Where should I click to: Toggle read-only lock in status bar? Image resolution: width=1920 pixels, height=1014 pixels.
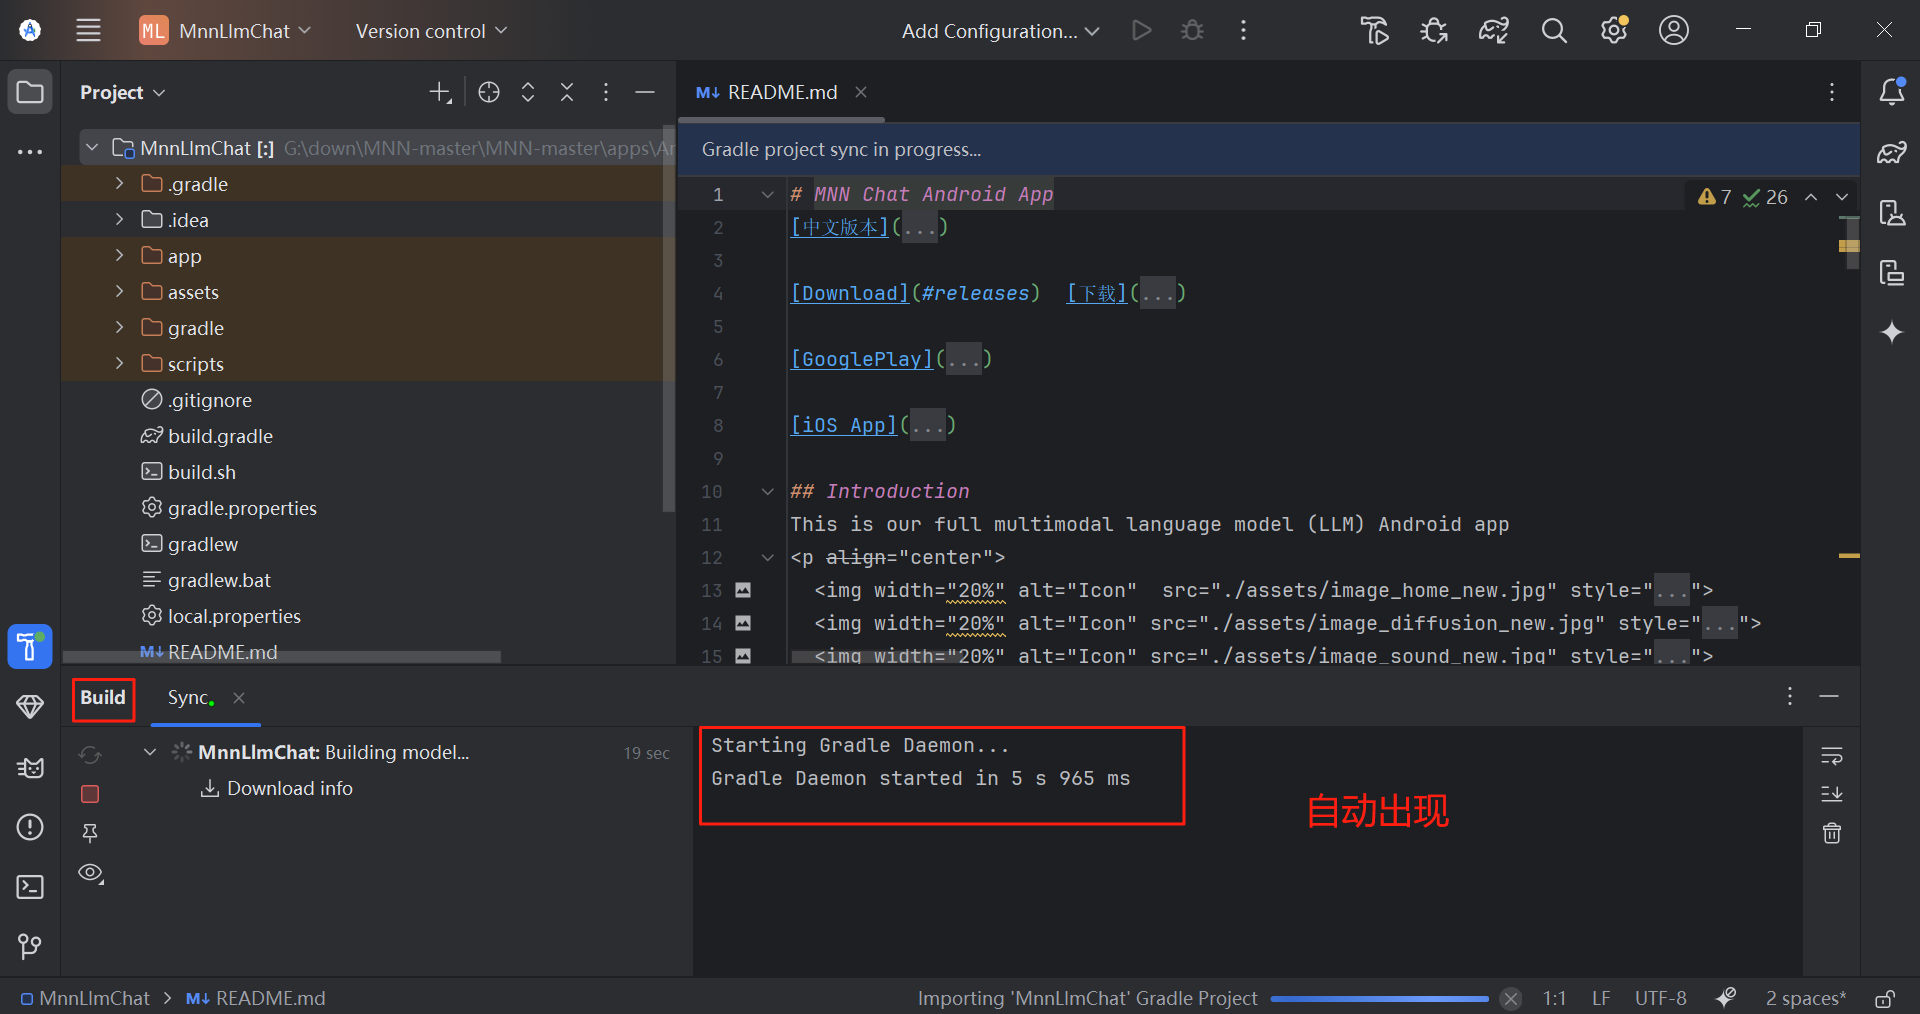[1885, 998]
